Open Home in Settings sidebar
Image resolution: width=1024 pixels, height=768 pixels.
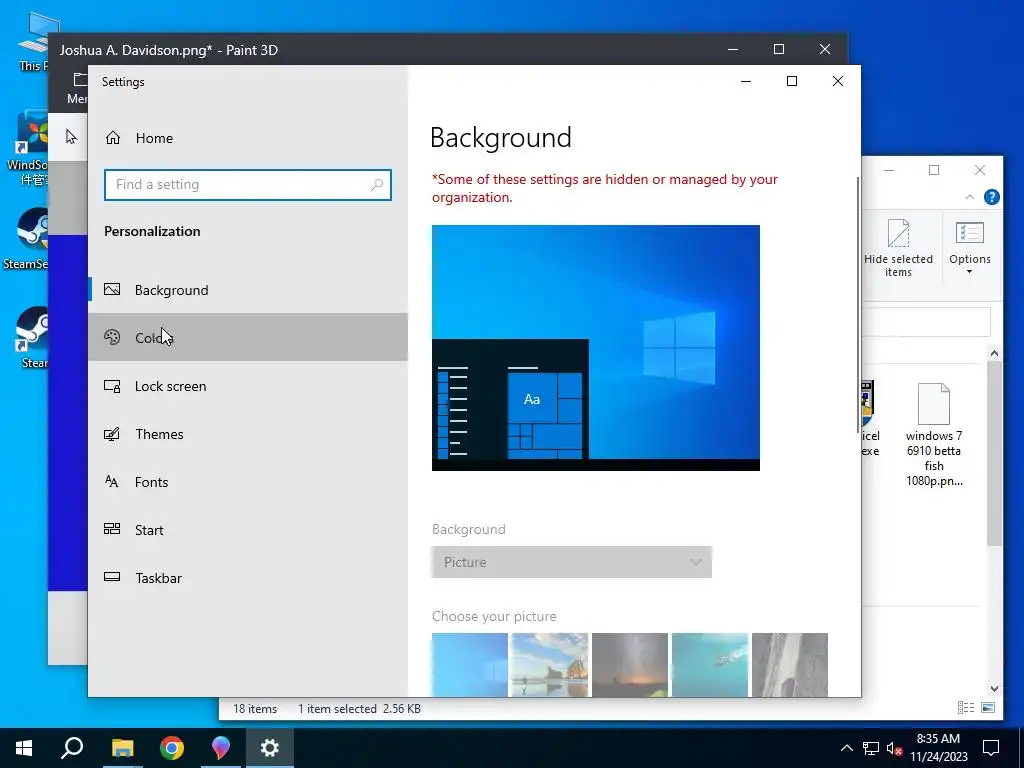[138, 138]
